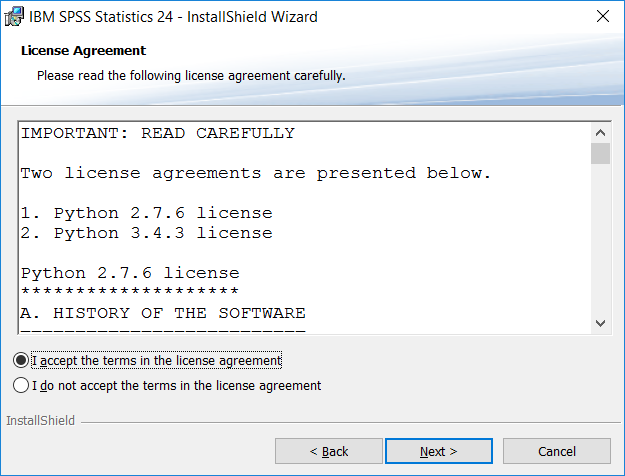Click the license text scrollbar thumb
Viewport: 625px width, 476px height.
click(x=600, y=153)
